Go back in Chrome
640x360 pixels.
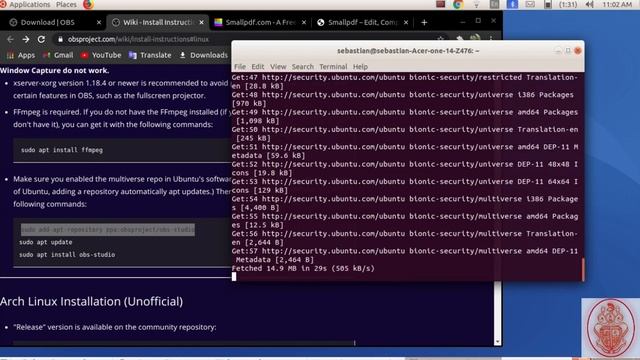(x=10, y=39)
